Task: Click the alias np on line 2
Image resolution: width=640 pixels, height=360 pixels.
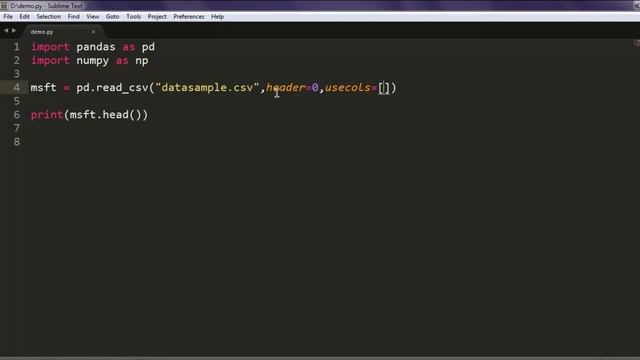Action: coord(142,61)
